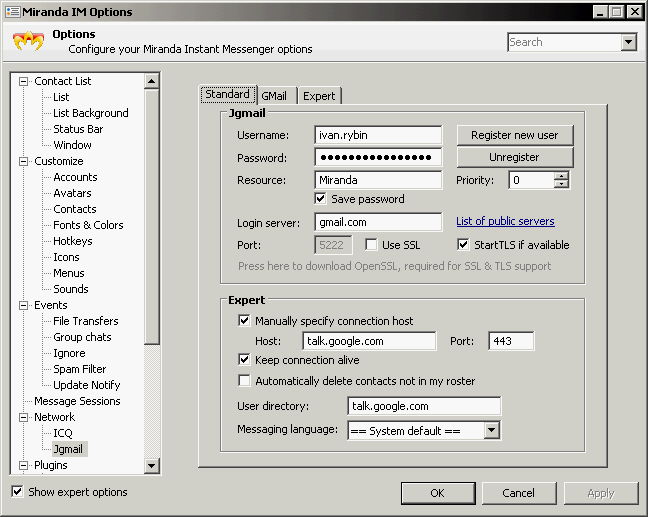The image size is (648, 517).
Task: Select Group chats tree item
Action: [82, 337]
